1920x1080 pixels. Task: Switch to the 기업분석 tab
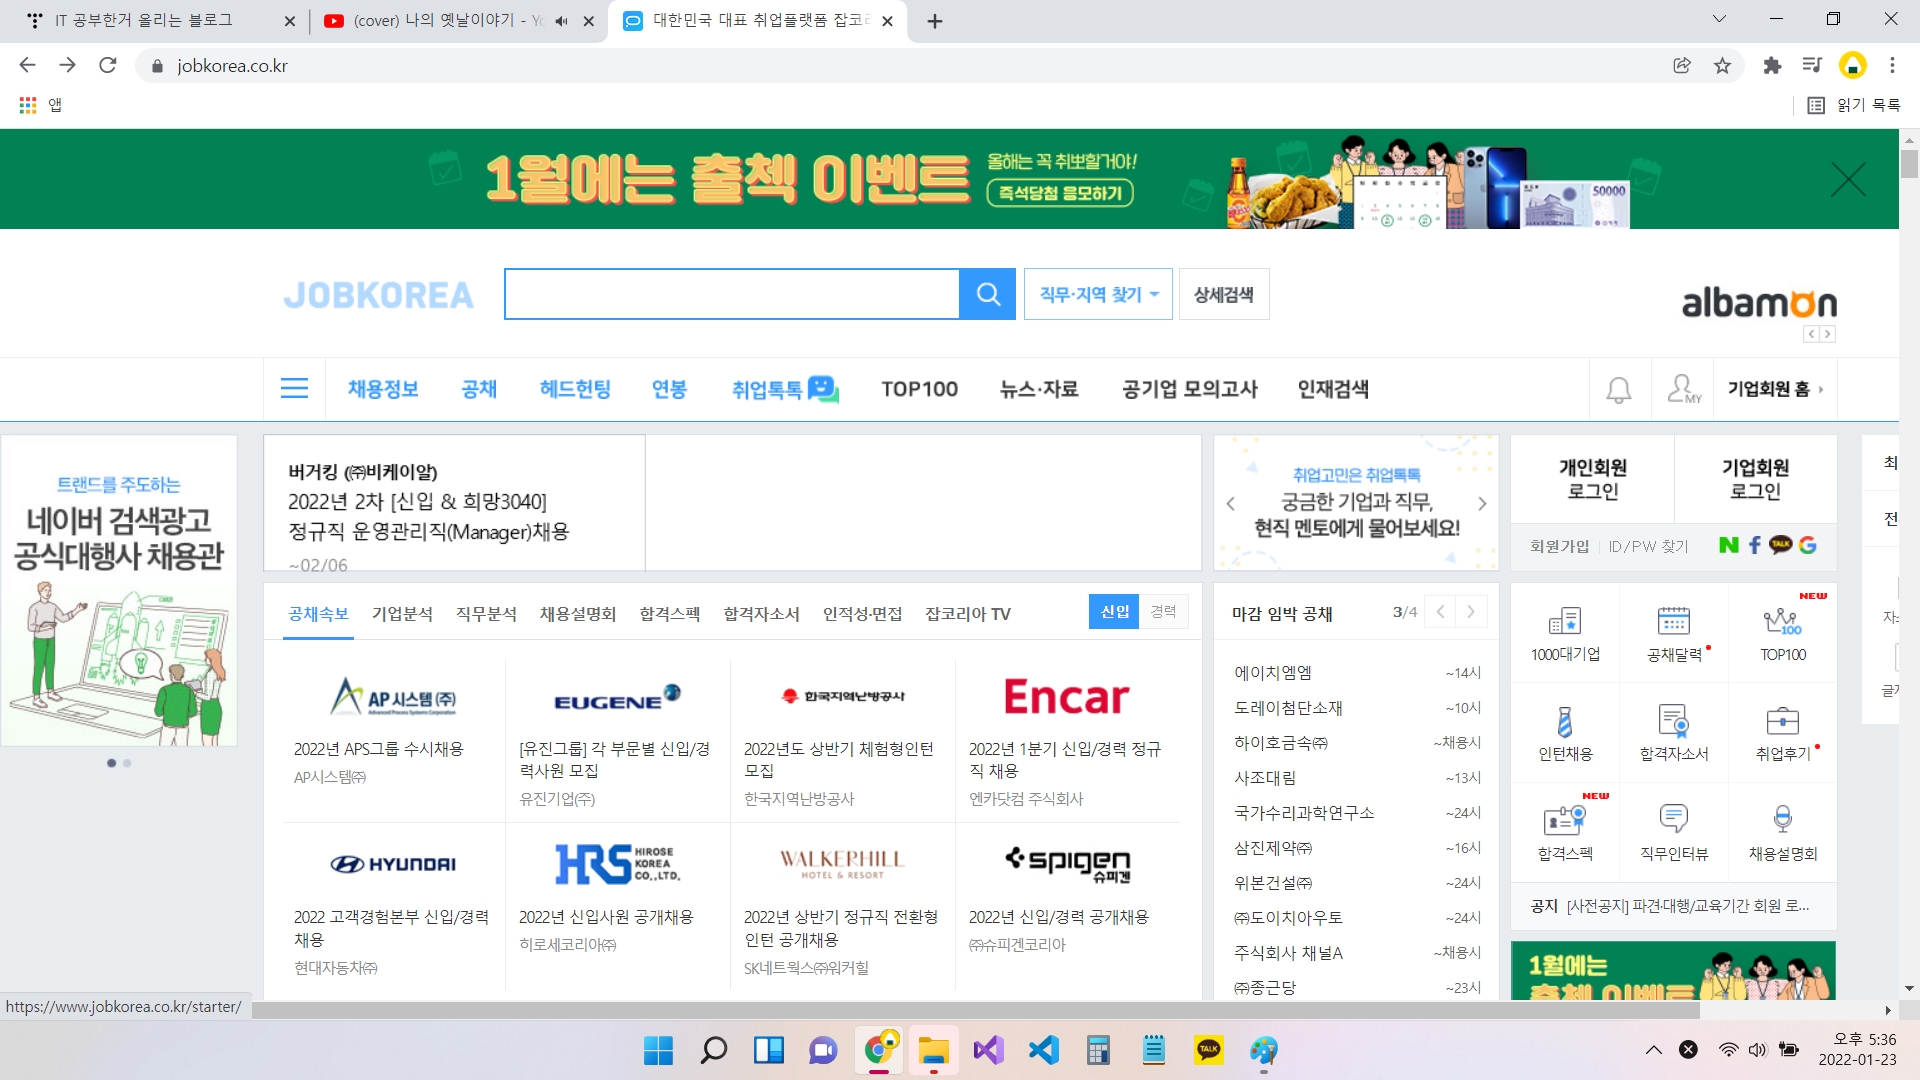(402, 614)
